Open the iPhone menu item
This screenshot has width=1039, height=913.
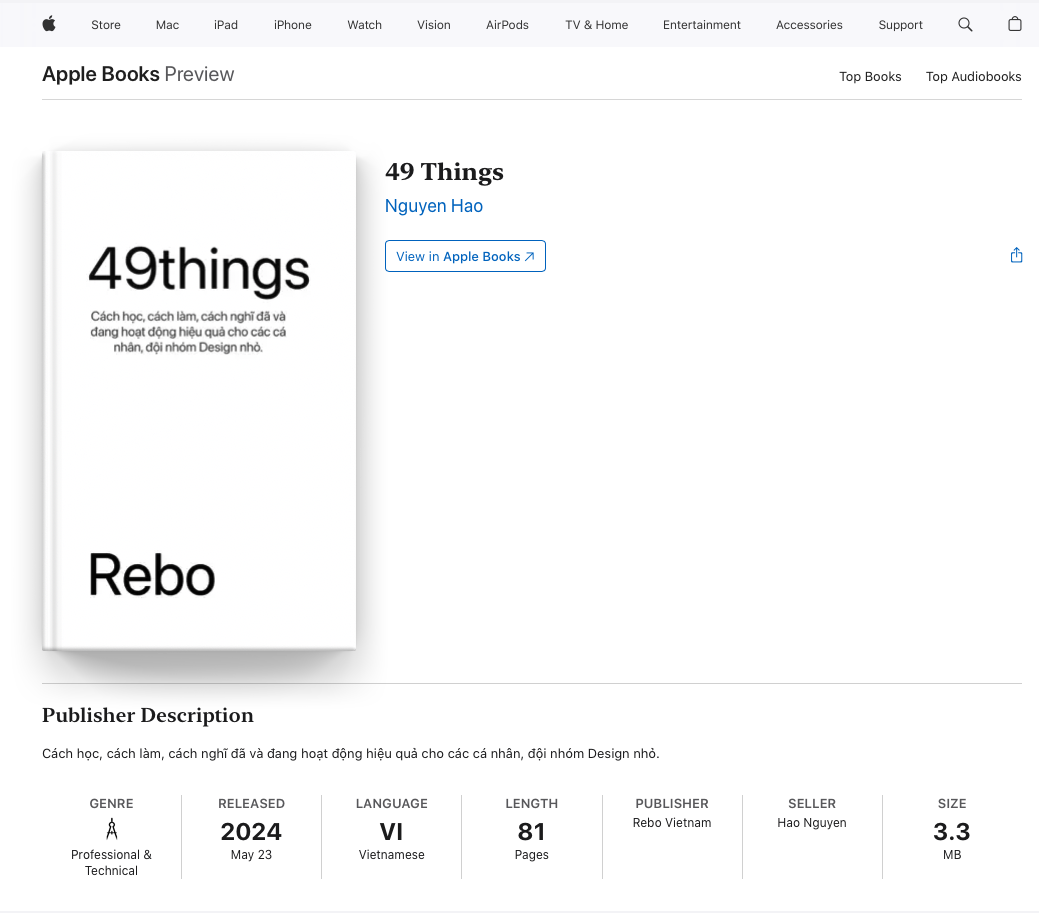[292, 25]
